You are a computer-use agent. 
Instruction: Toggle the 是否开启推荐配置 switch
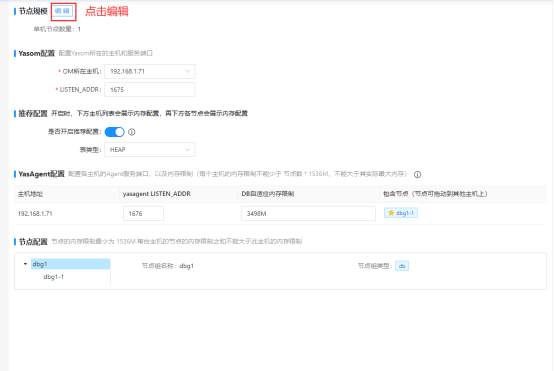coord(114,132)
